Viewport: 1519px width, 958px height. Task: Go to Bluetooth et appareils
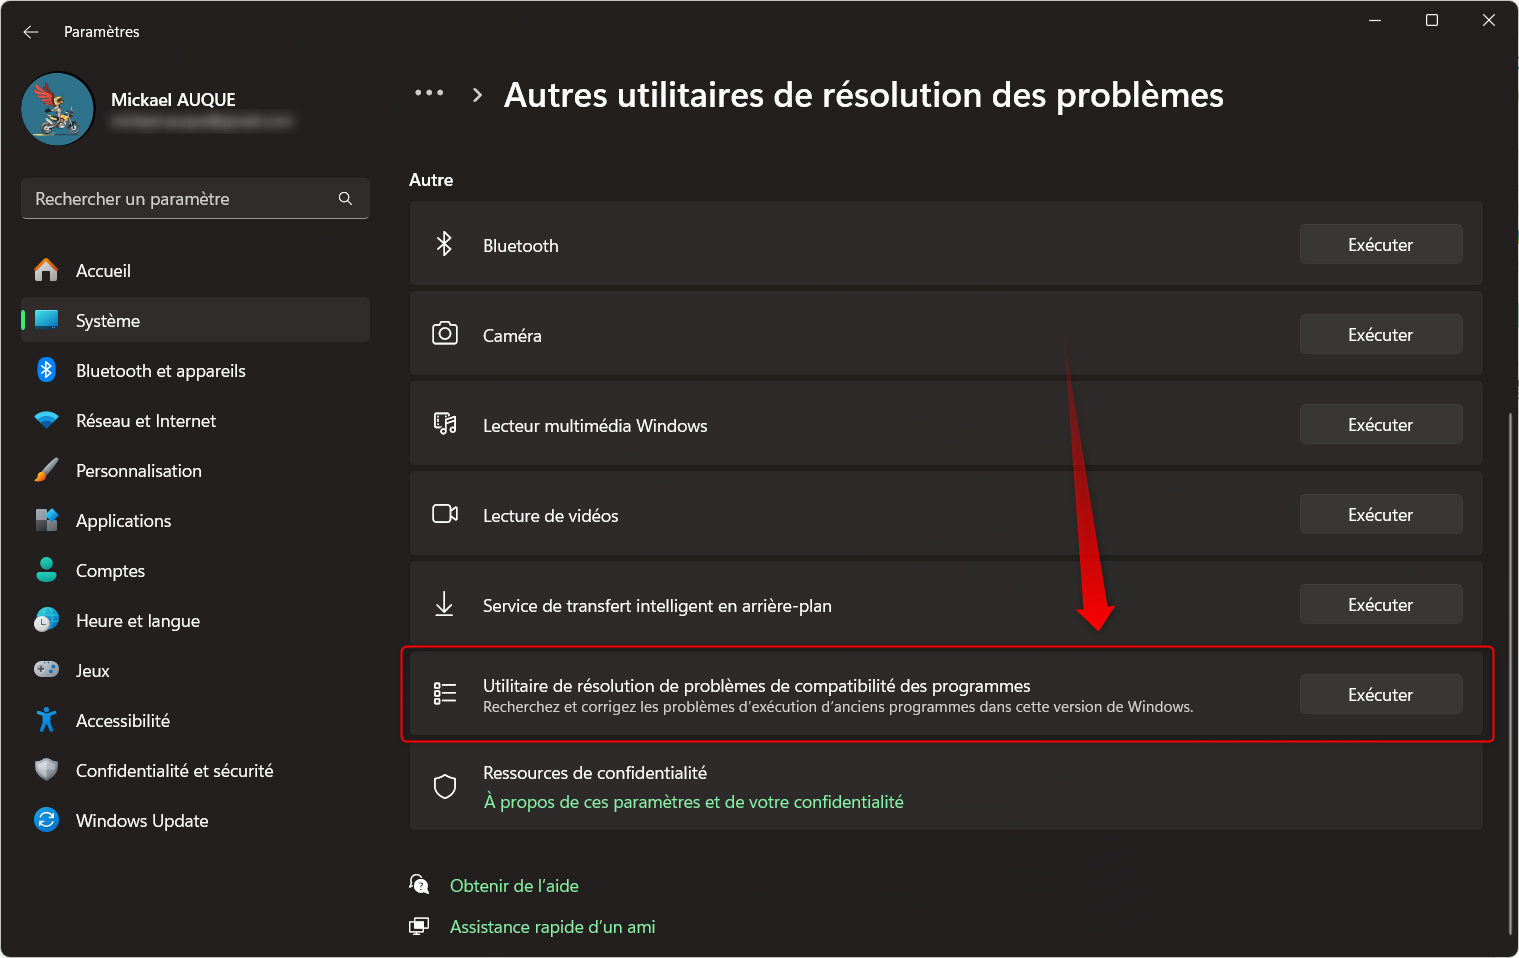[160, 371]
